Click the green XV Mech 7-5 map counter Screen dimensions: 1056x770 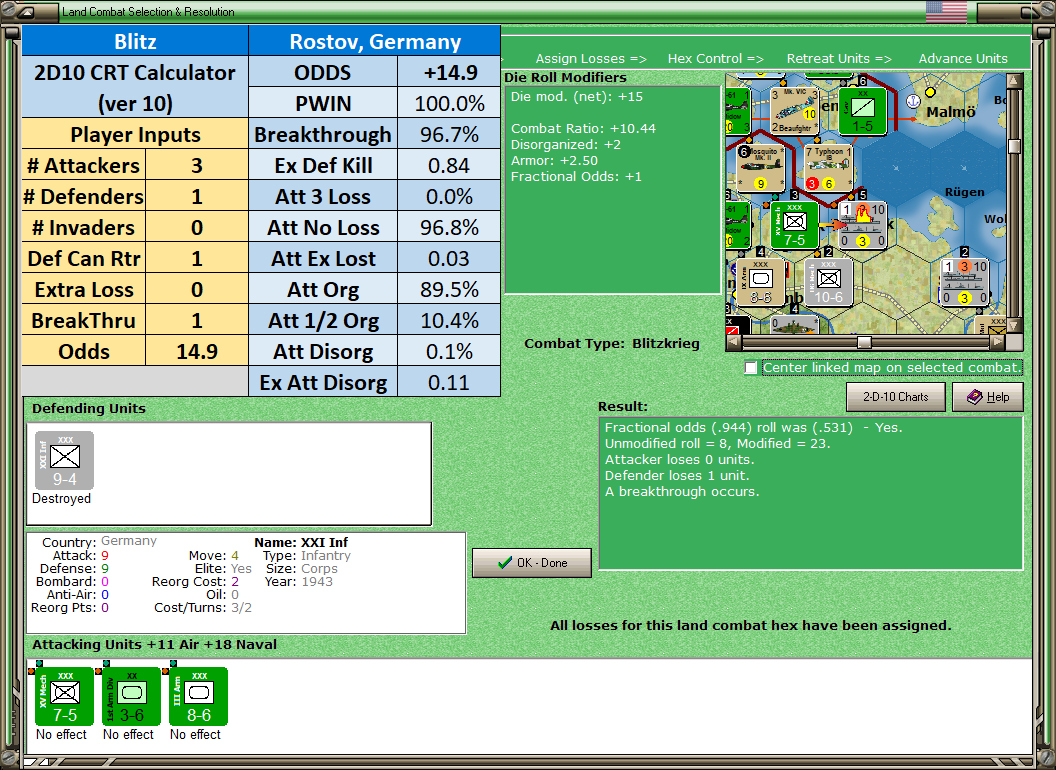[795, 225]
